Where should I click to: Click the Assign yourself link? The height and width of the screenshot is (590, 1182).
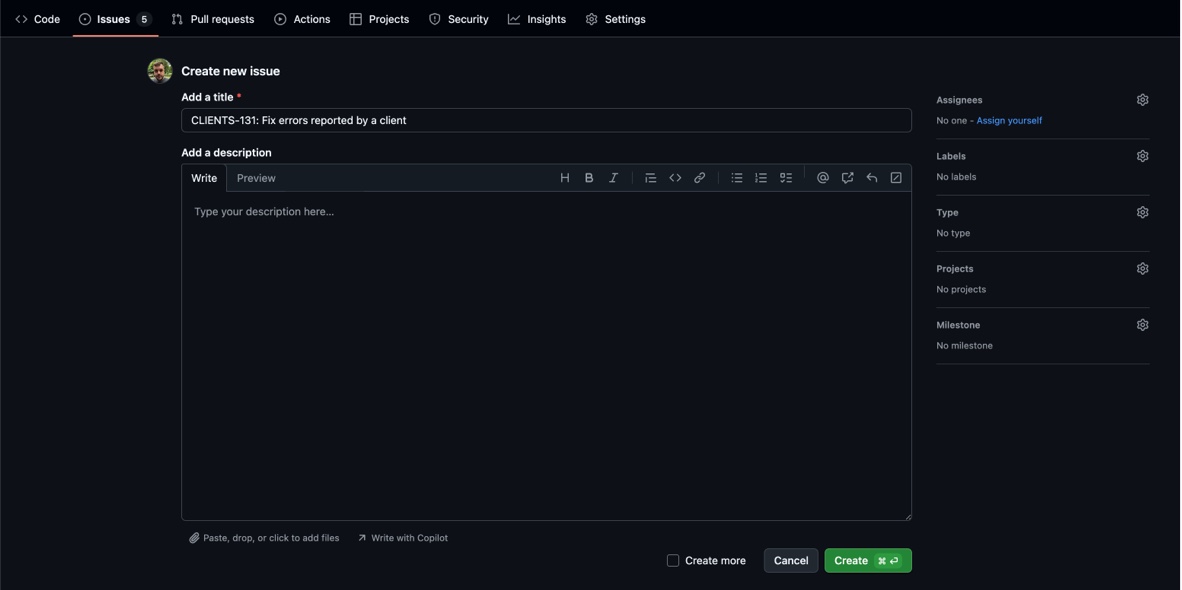click(1009, 121)
